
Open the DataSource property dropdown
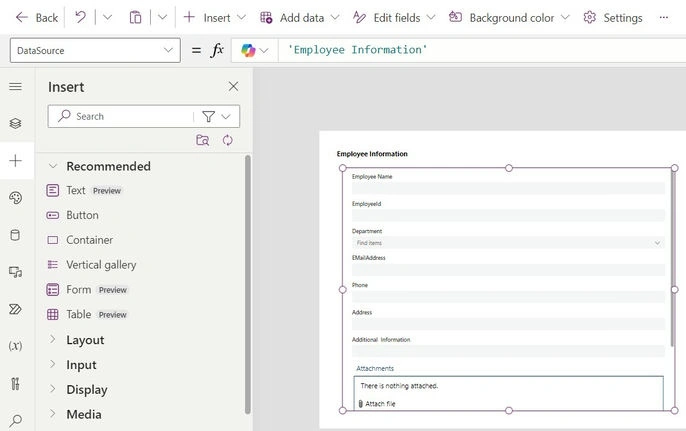click(95, 50)
